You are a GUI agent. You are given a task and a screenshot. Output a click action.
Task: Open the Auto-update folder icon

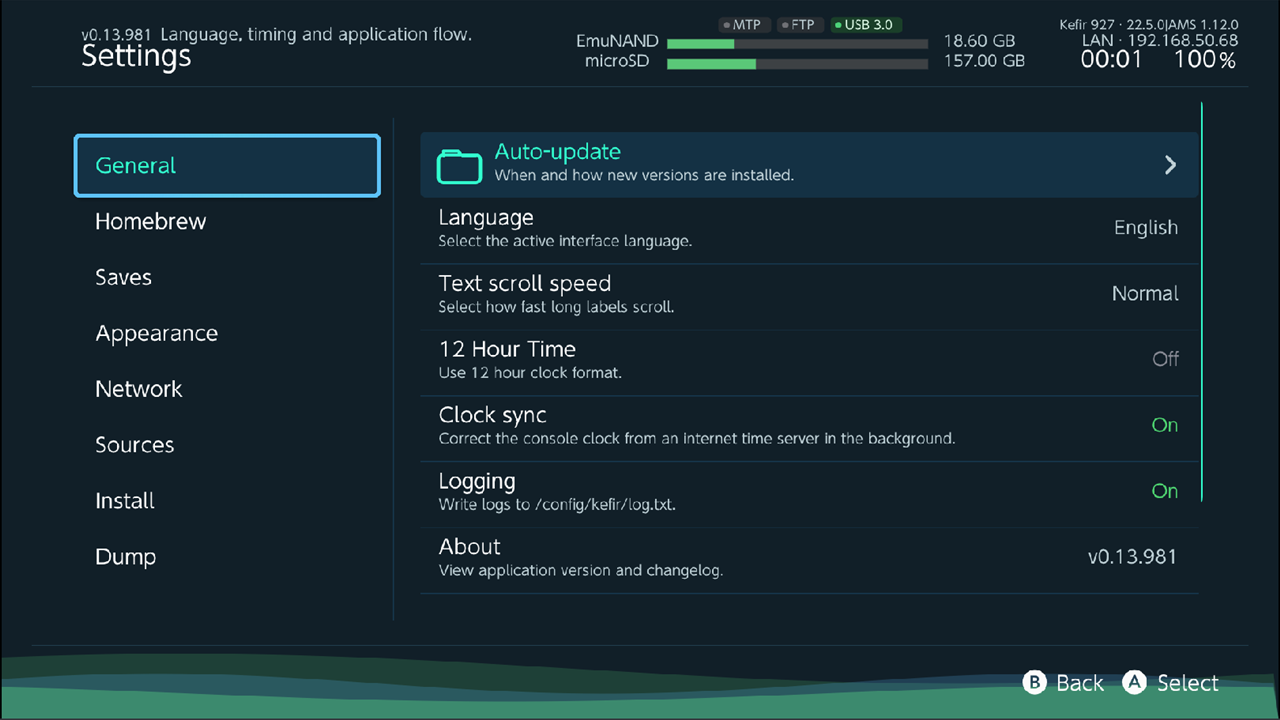coord(460,165)
